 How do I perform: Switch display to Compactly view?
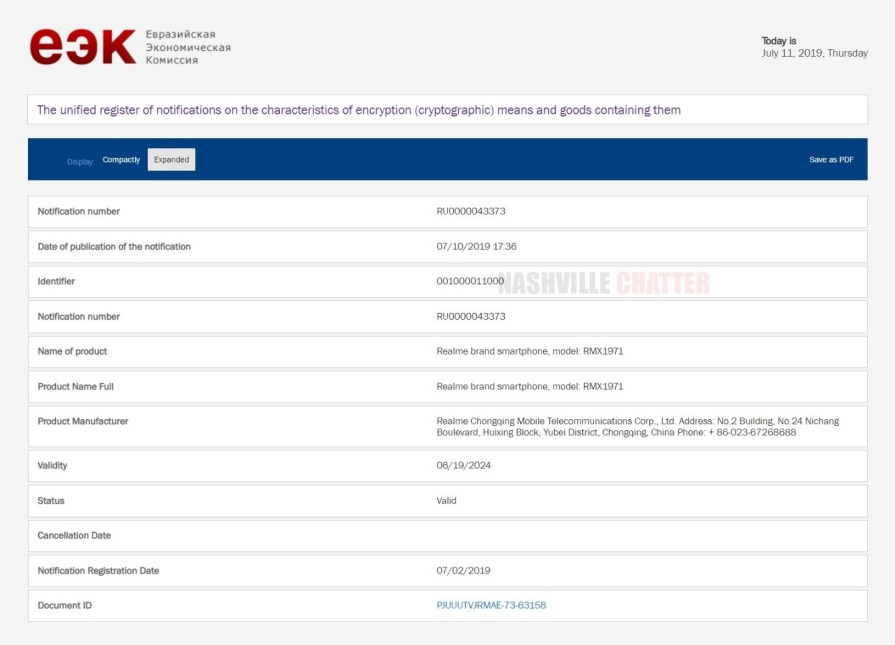coord(121,160)
